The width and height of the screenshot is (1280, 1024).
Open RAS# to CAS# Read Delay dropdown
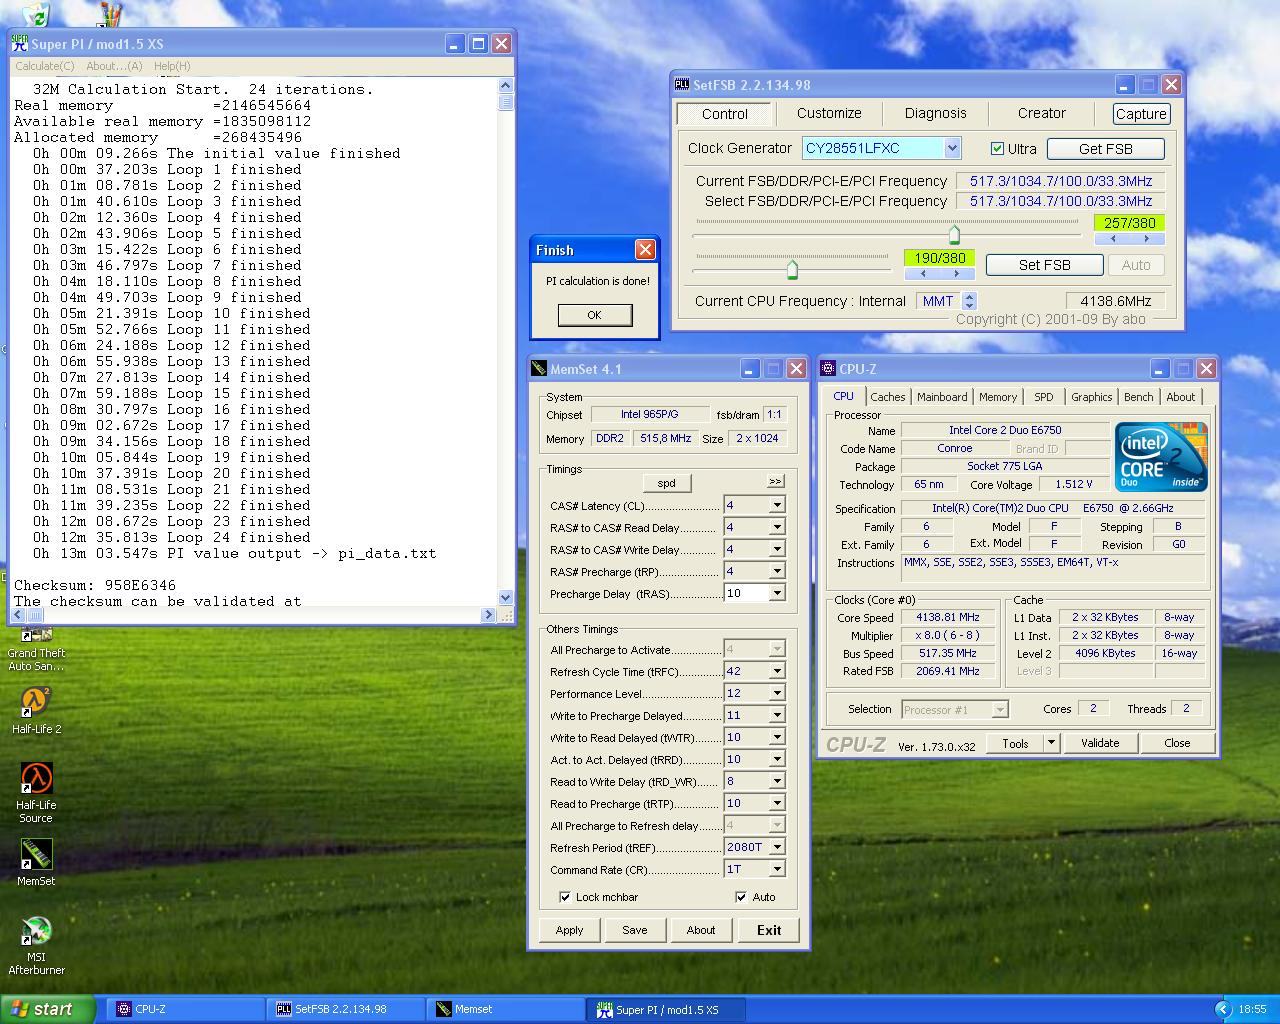(776, 528)
